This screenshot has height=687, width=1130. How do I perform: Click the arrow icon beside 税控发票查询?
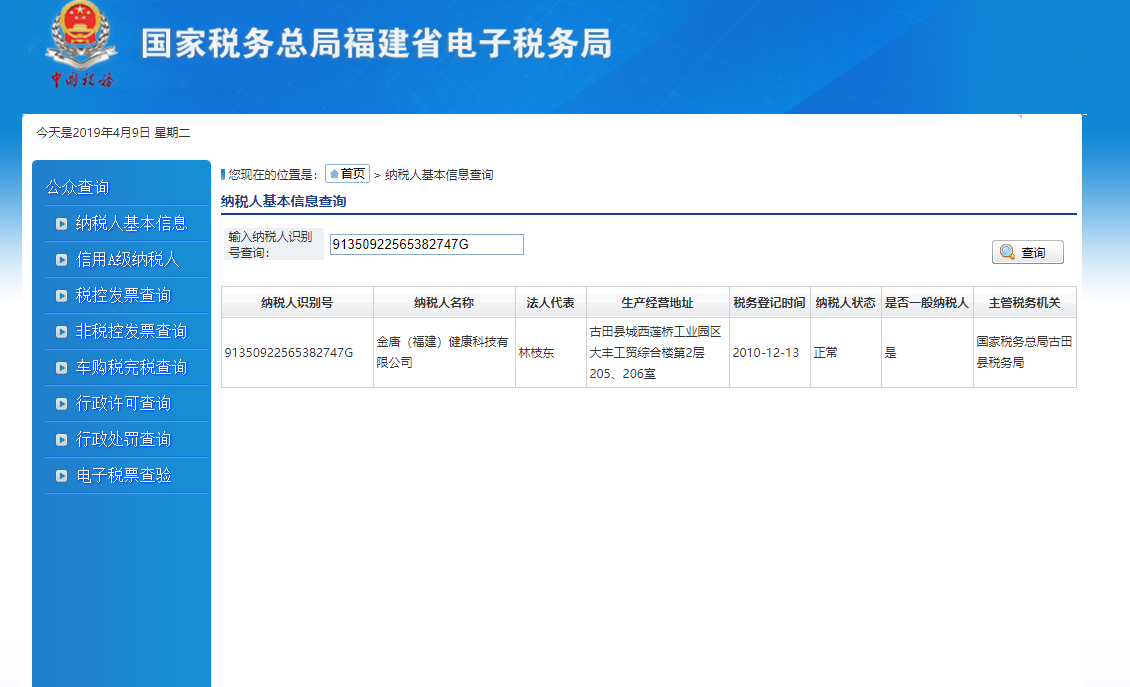point(62,296)
